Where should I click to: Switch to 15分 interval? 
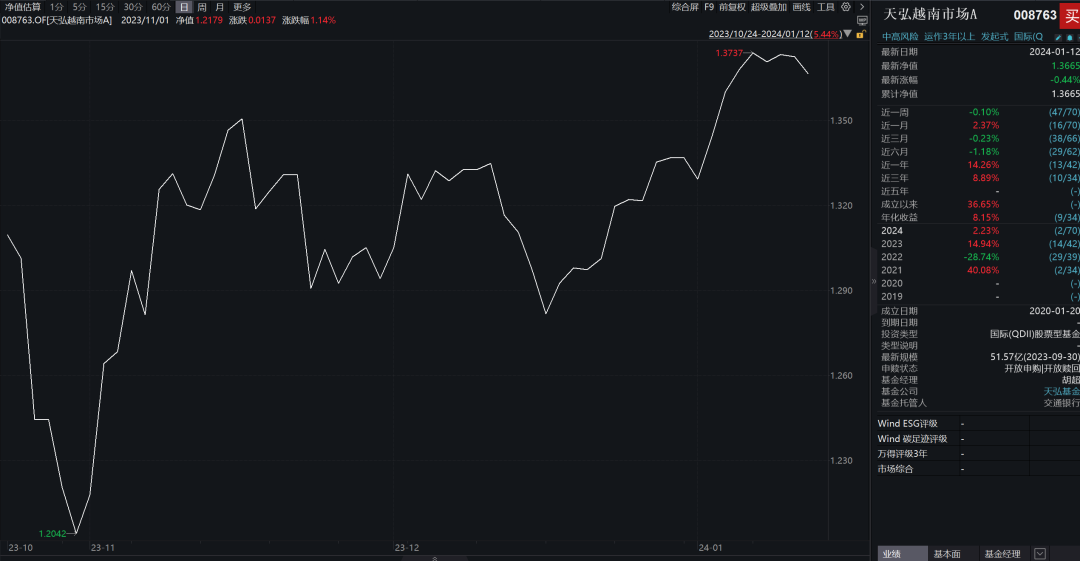click(105, 7)
